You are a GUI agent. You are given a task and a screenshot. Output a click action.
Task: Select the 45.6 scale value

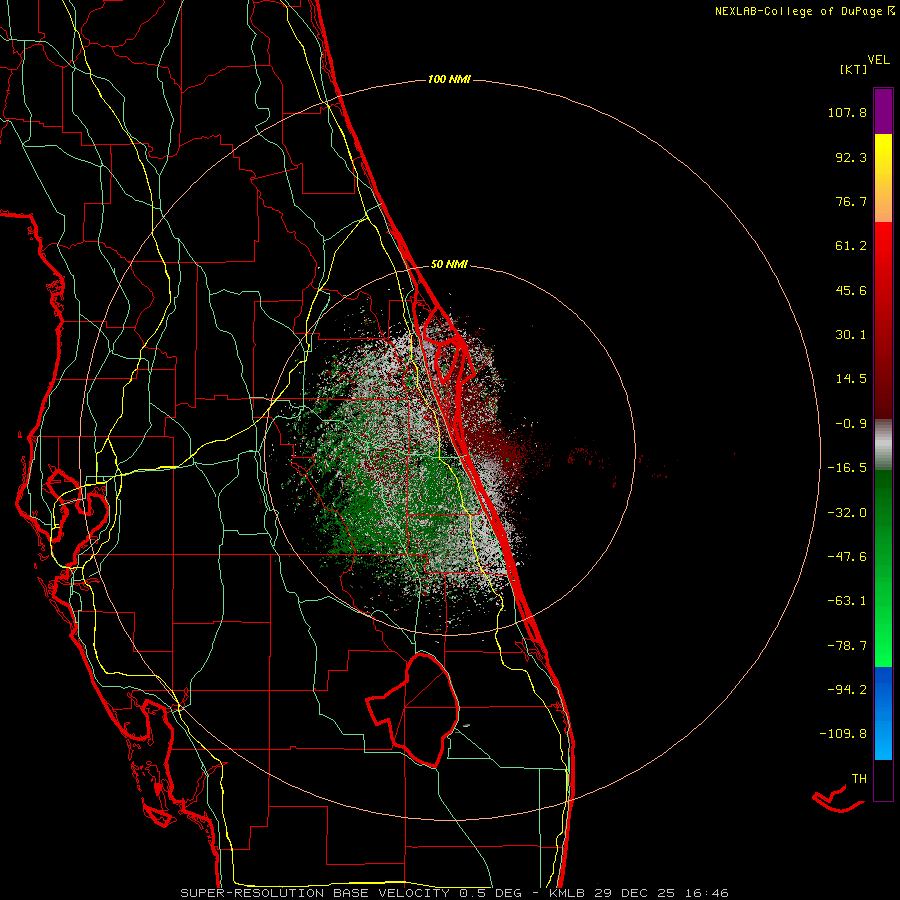(x=851, y=290)
